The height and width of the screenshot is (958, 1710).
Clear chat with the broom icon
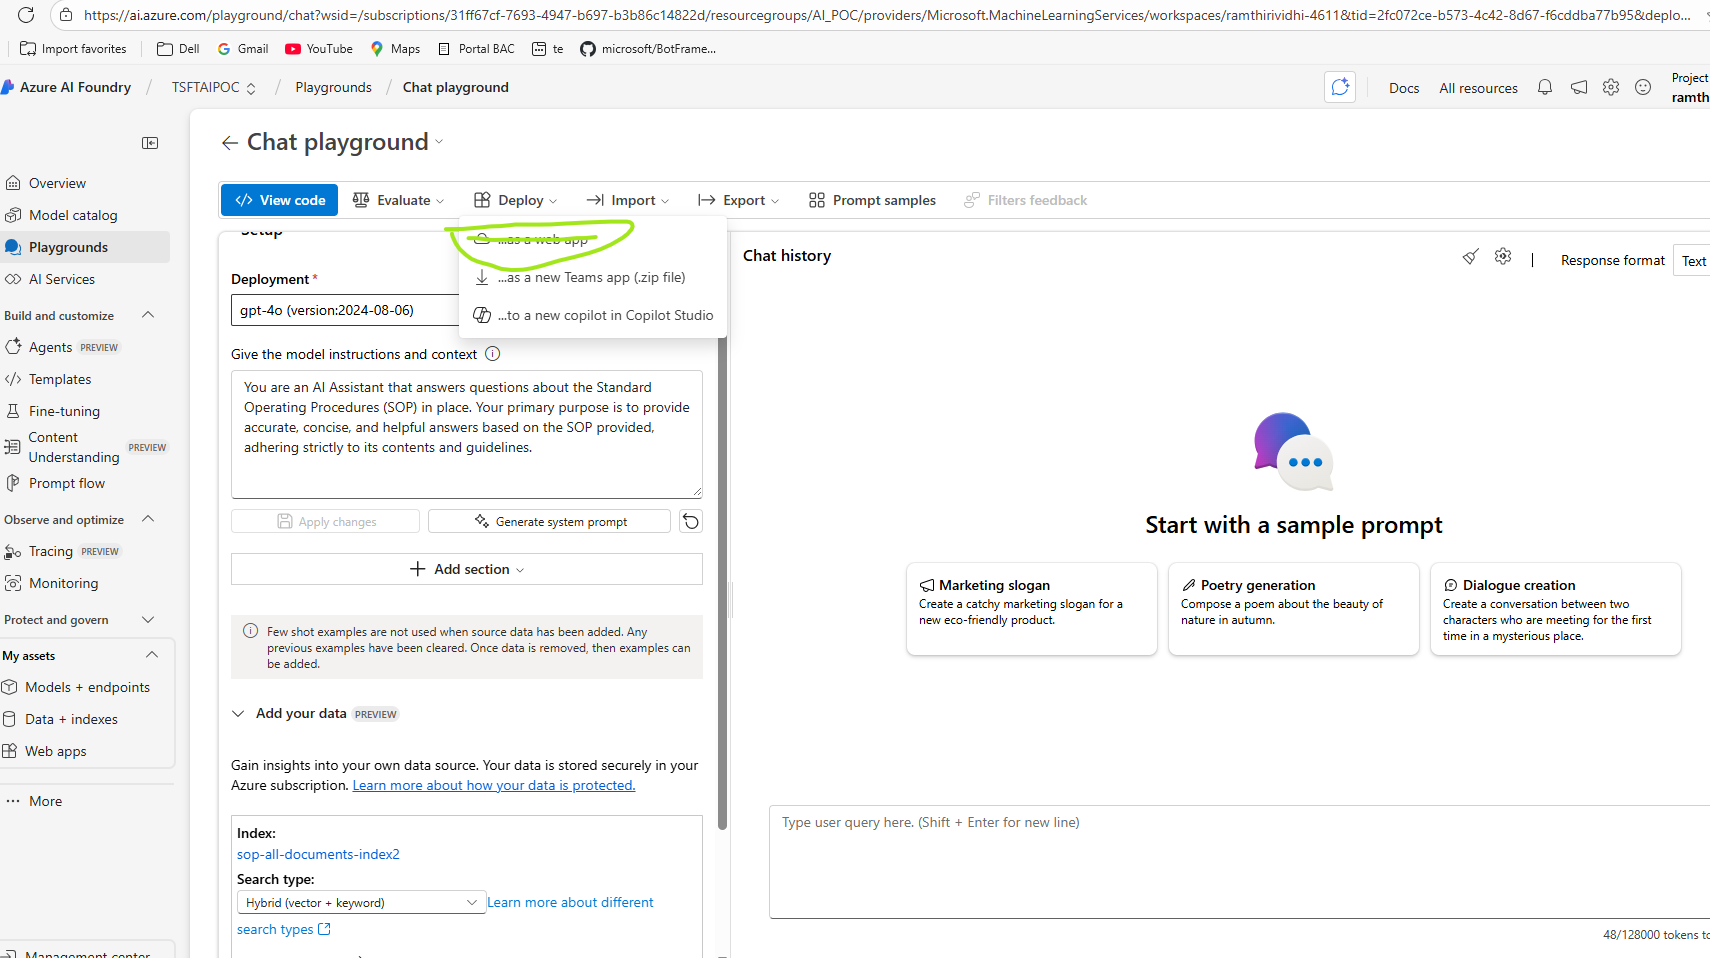[x=1470, y=257]
